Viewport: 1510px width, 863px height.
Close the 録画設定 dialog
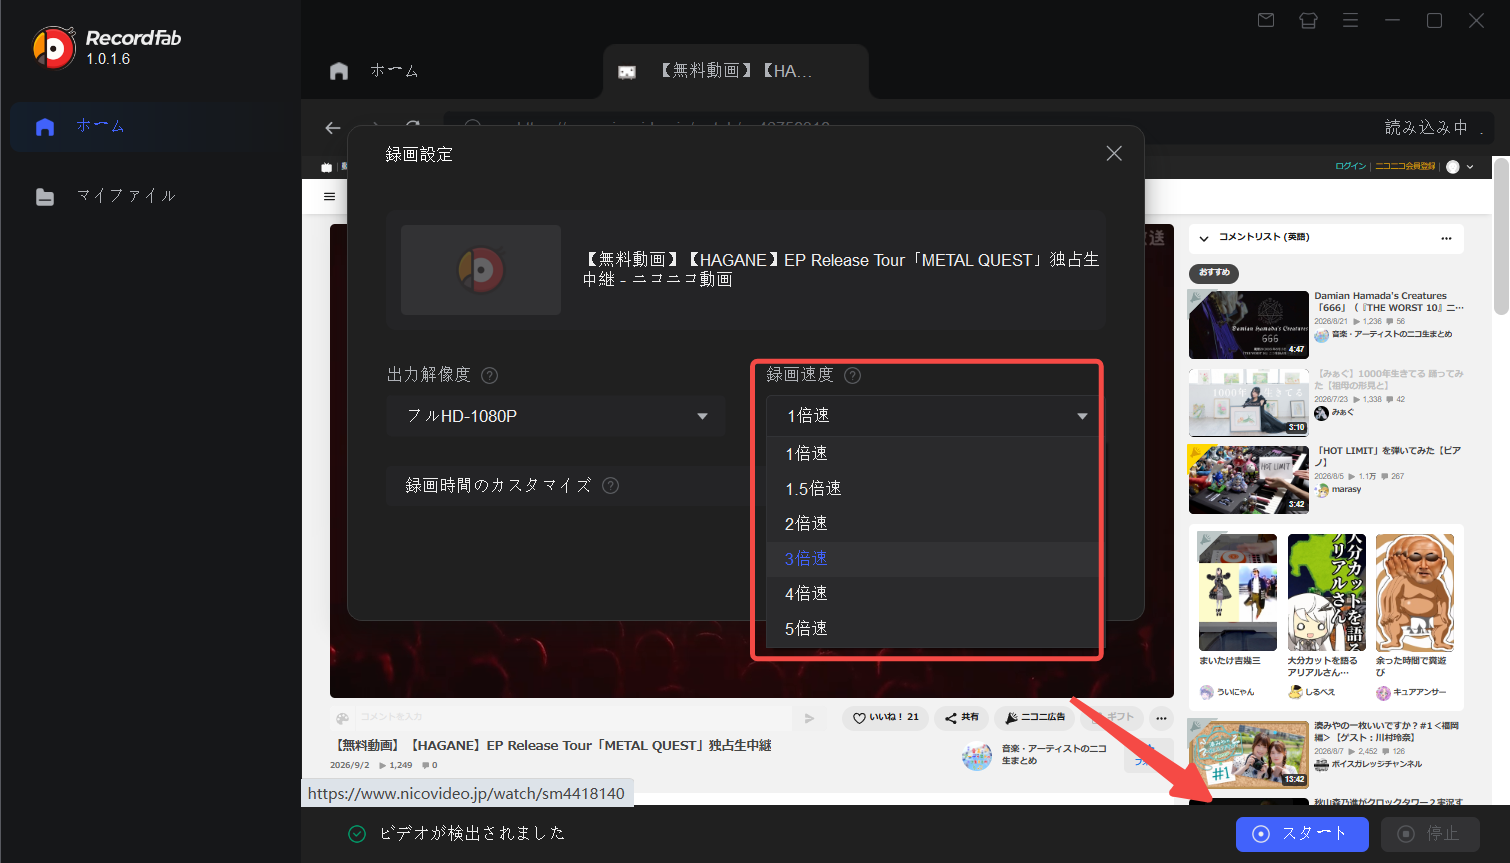[1114, 153]
